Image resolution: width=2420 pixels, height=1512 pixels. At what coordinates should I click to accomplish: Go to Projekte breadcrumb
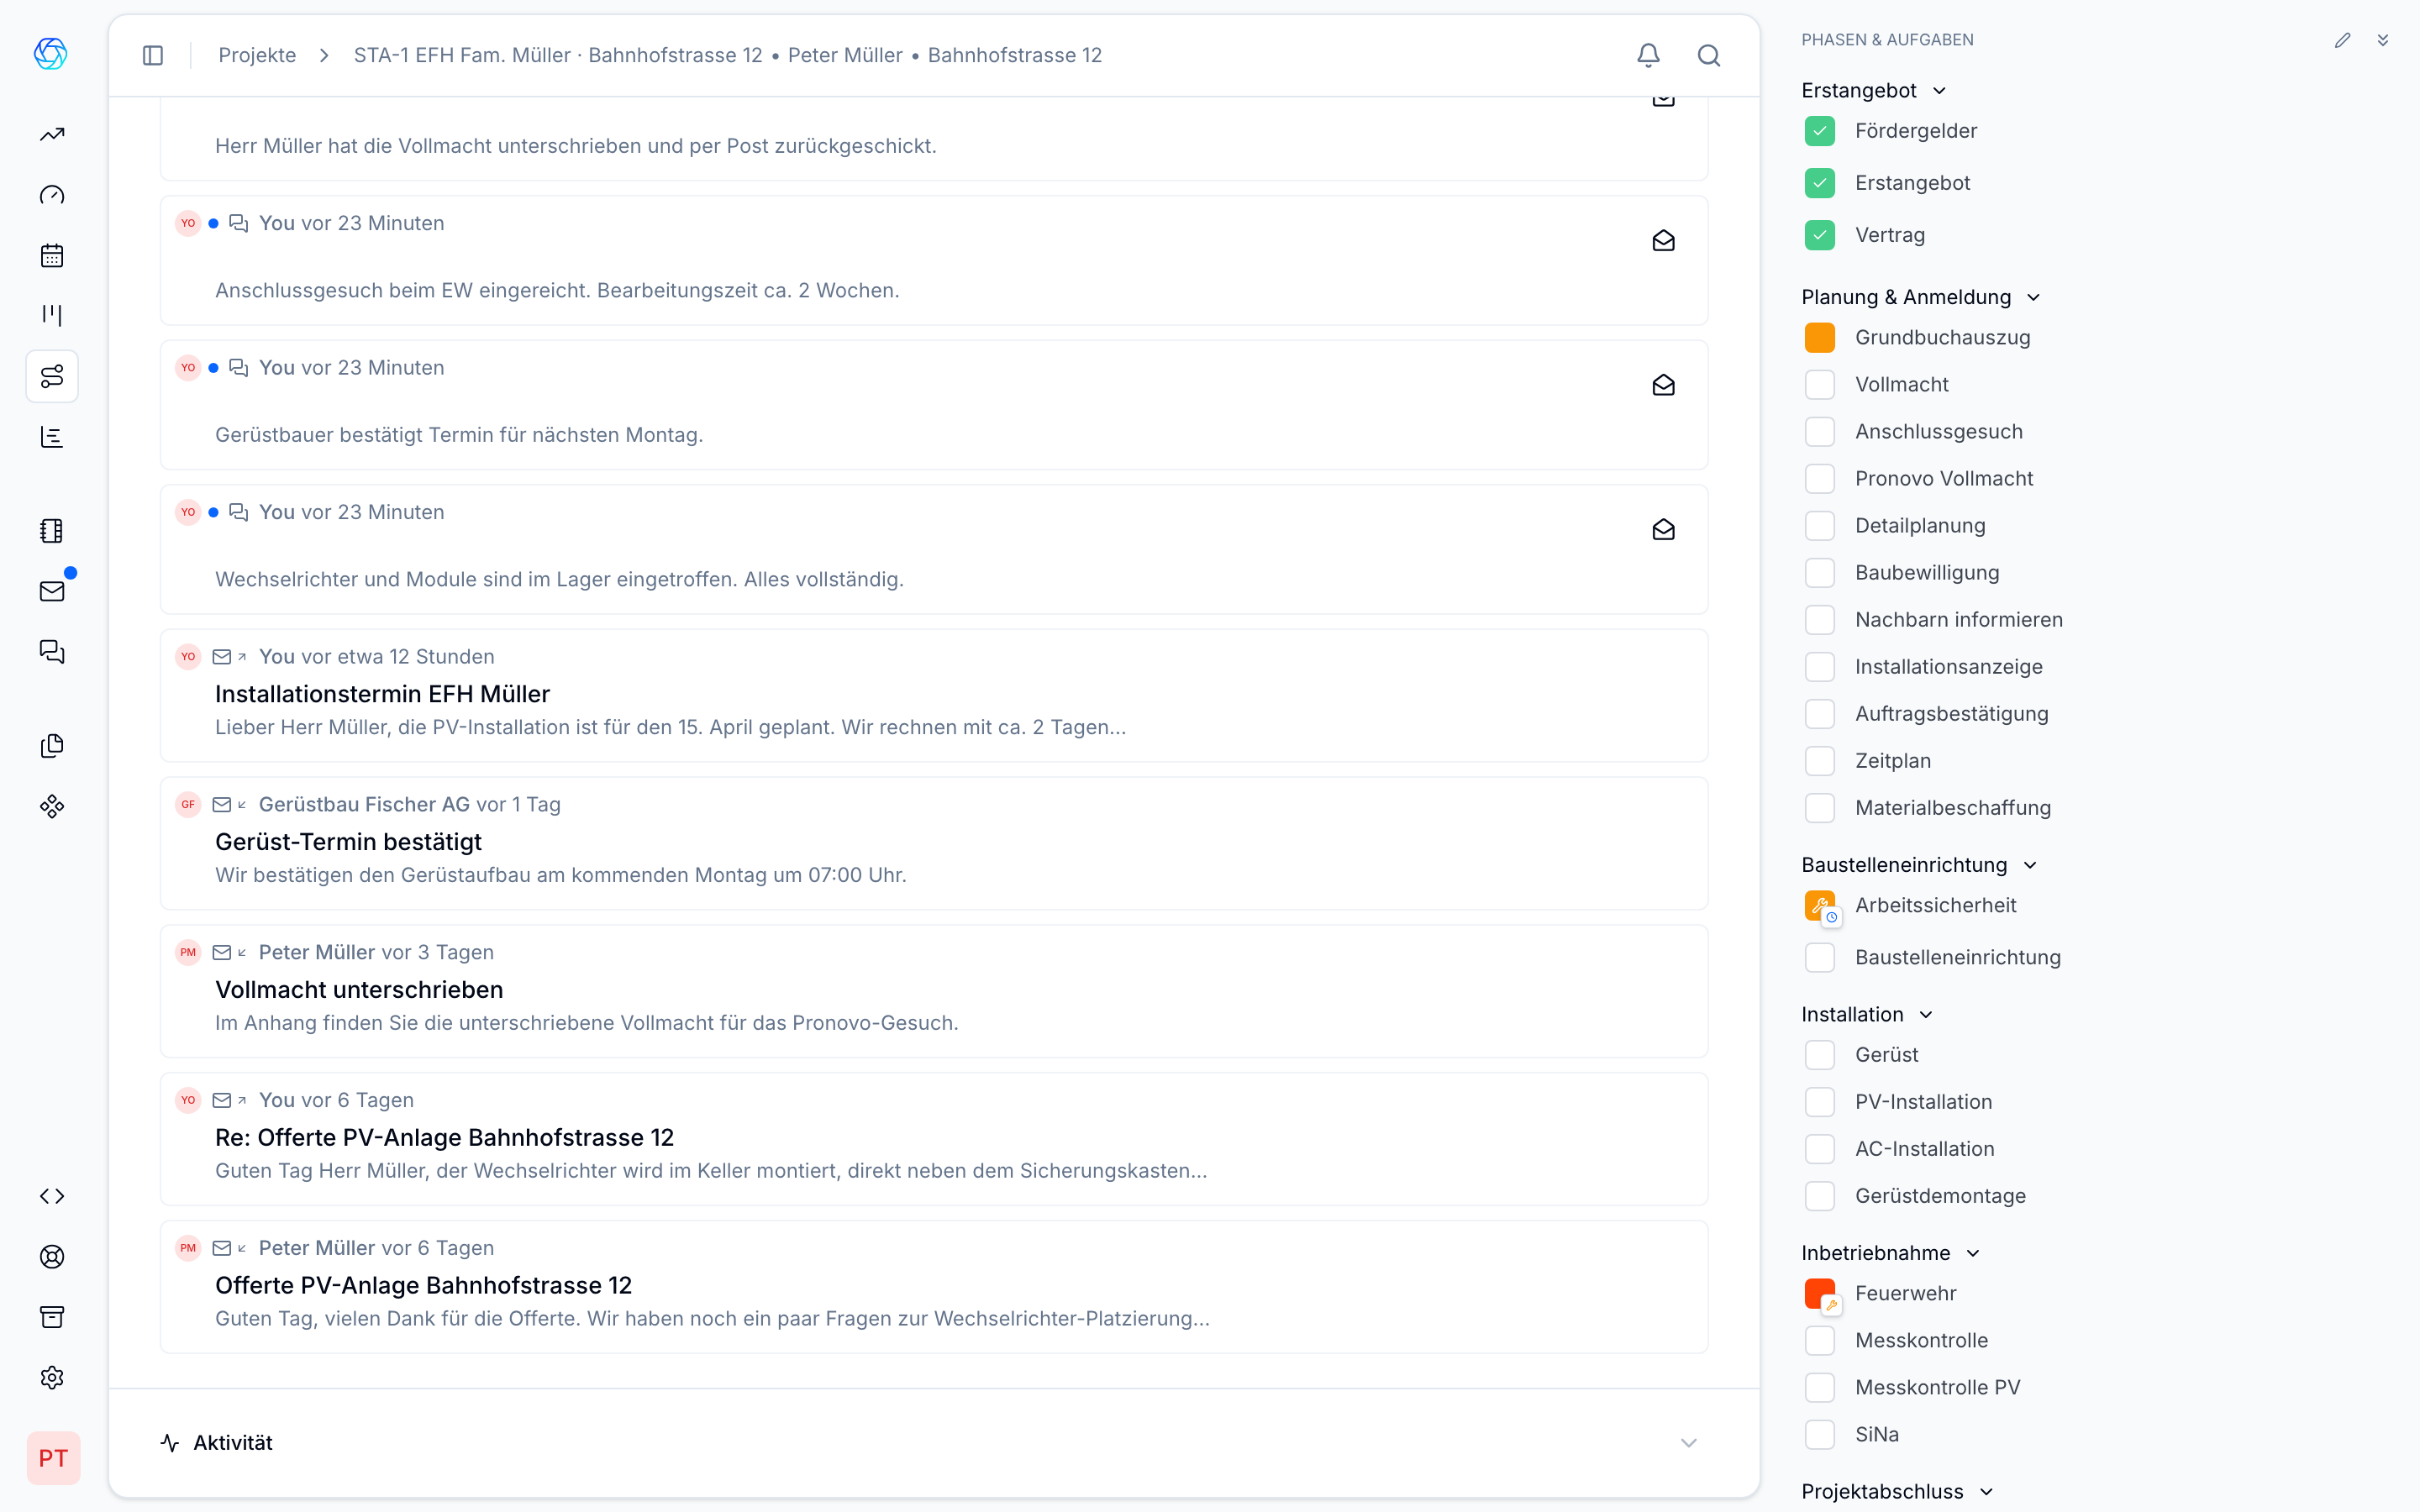click(257, 55)
